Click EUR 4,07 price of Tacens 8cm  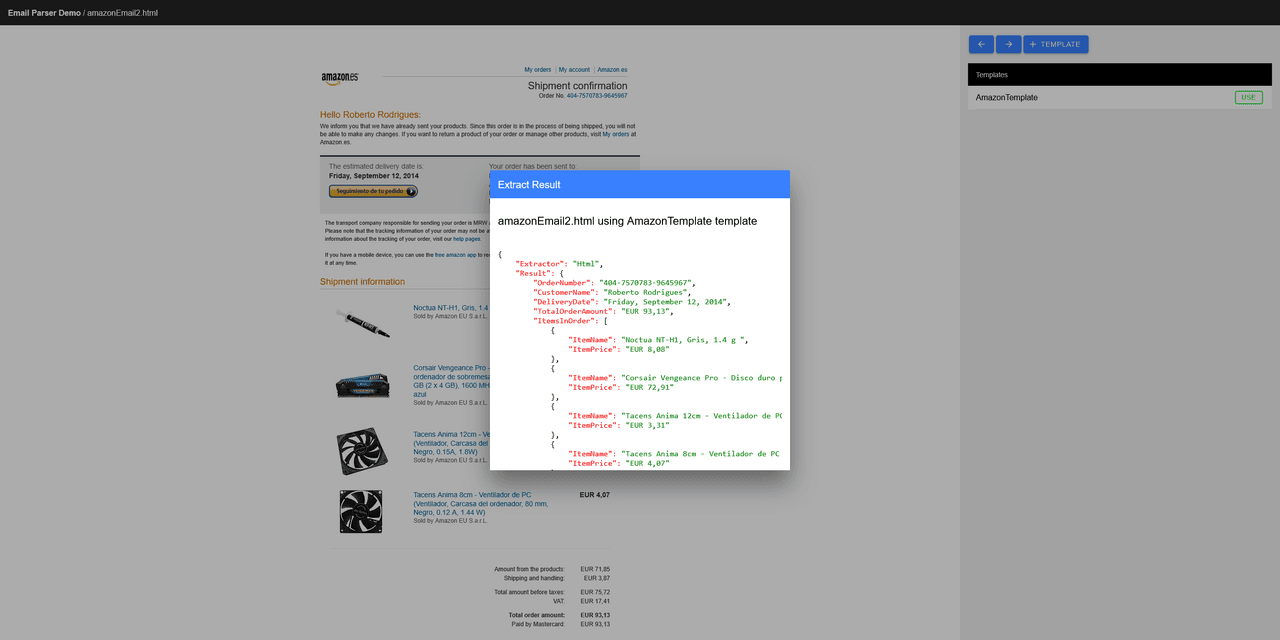(x=594, y=495)
